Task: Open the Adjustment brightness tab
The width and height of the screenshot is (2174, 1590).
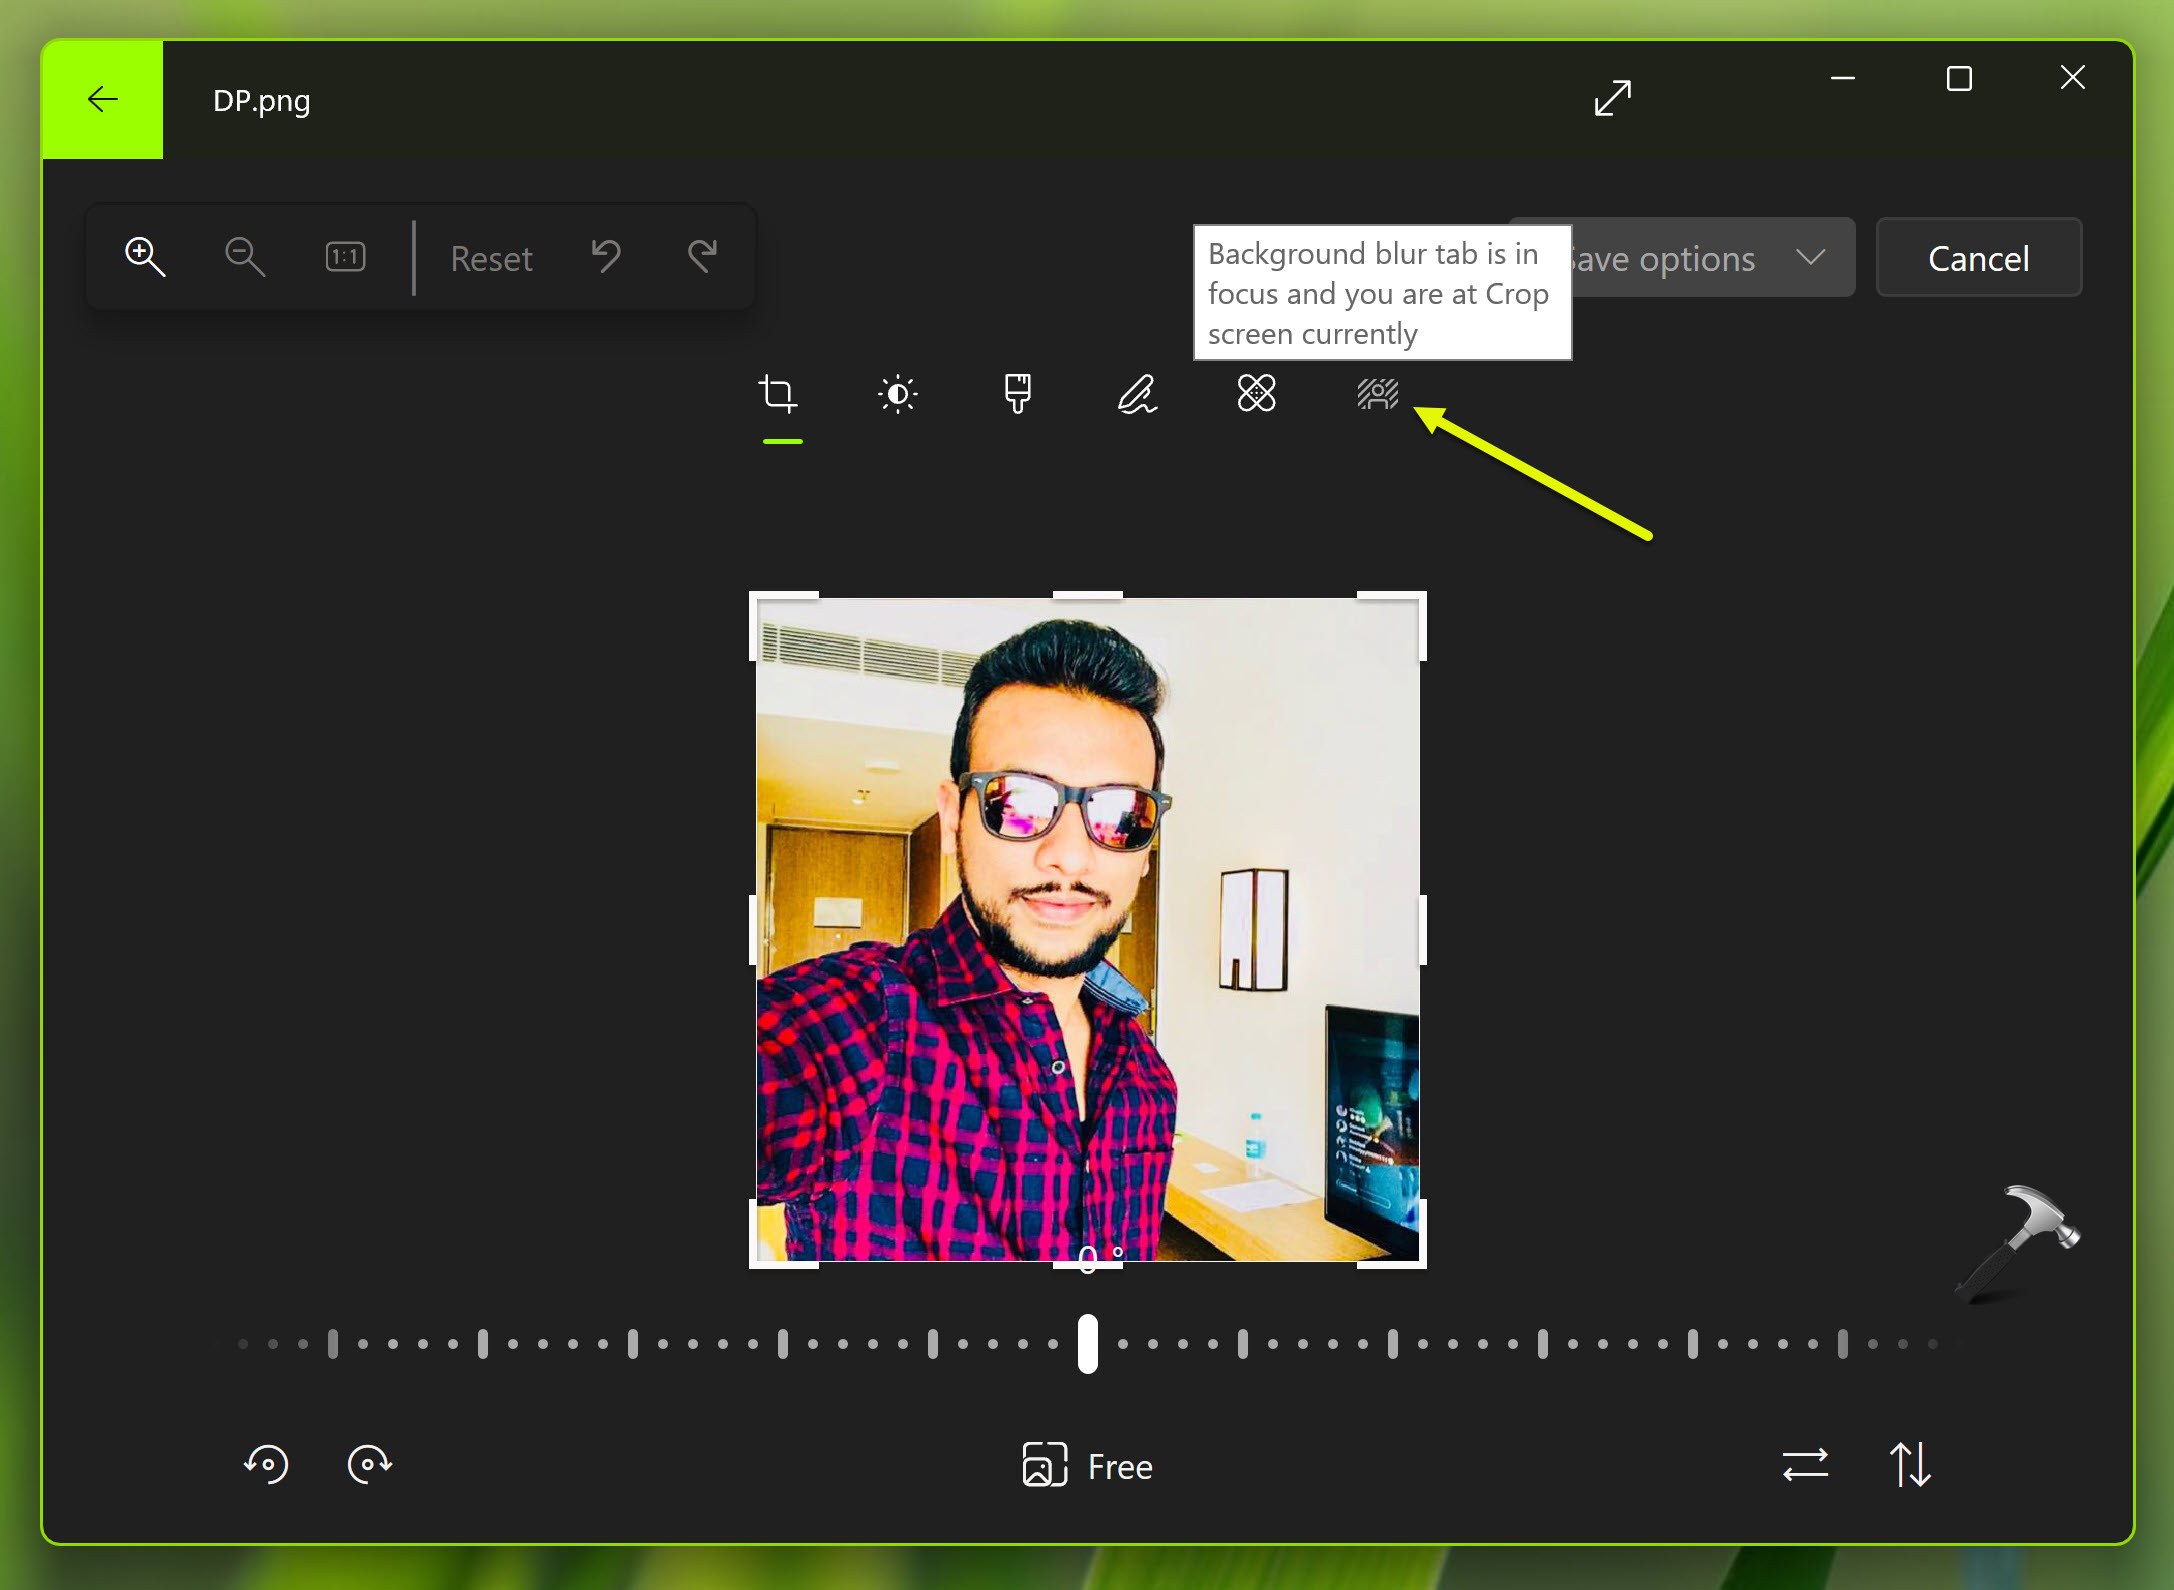Action: tap(897, 394)
